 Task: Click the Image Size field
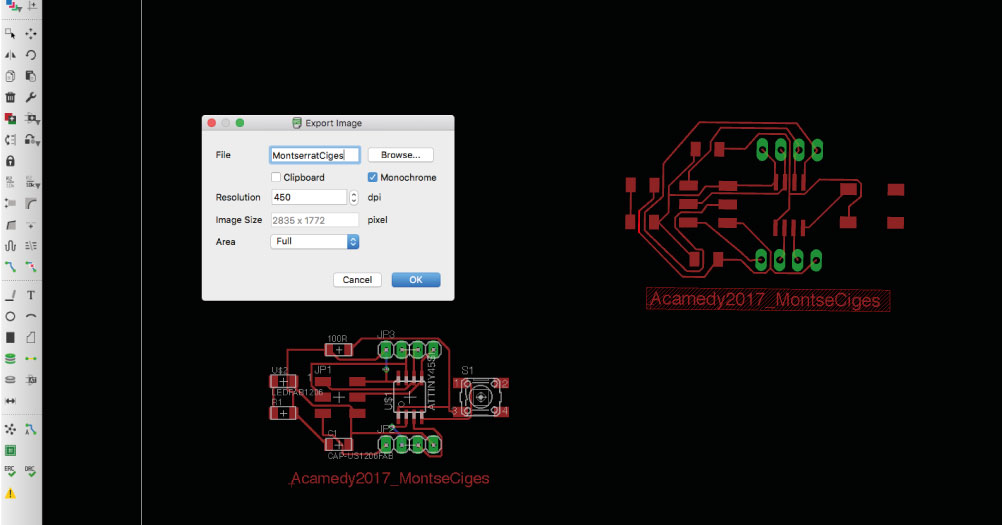point(314,220)
